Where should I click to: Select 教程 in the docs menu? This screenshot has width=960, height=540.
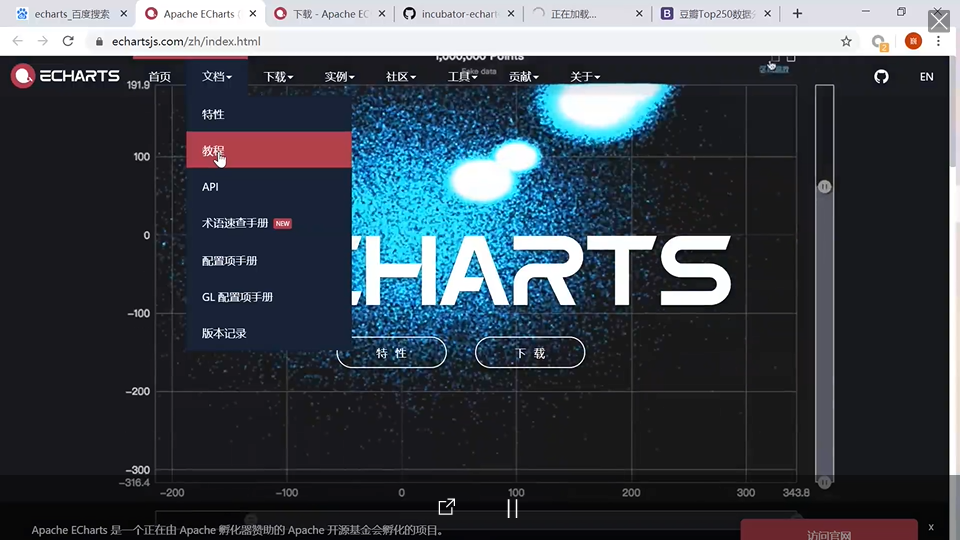point(269,150)
